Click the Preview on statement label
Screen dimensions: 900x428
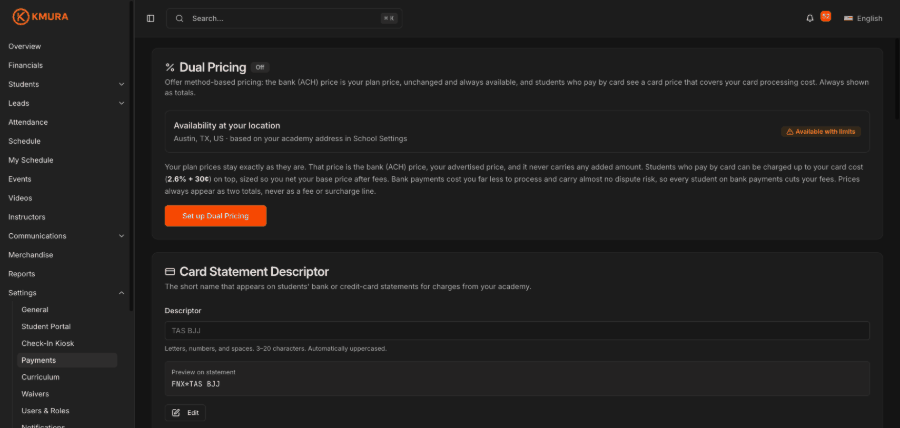pos(203,372)
